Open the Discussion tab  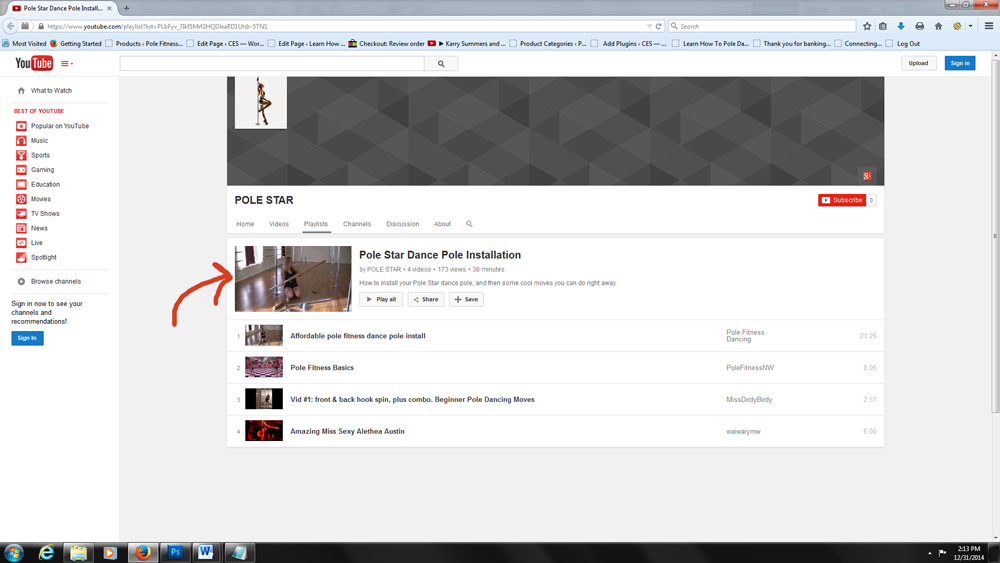coord(402,224)
